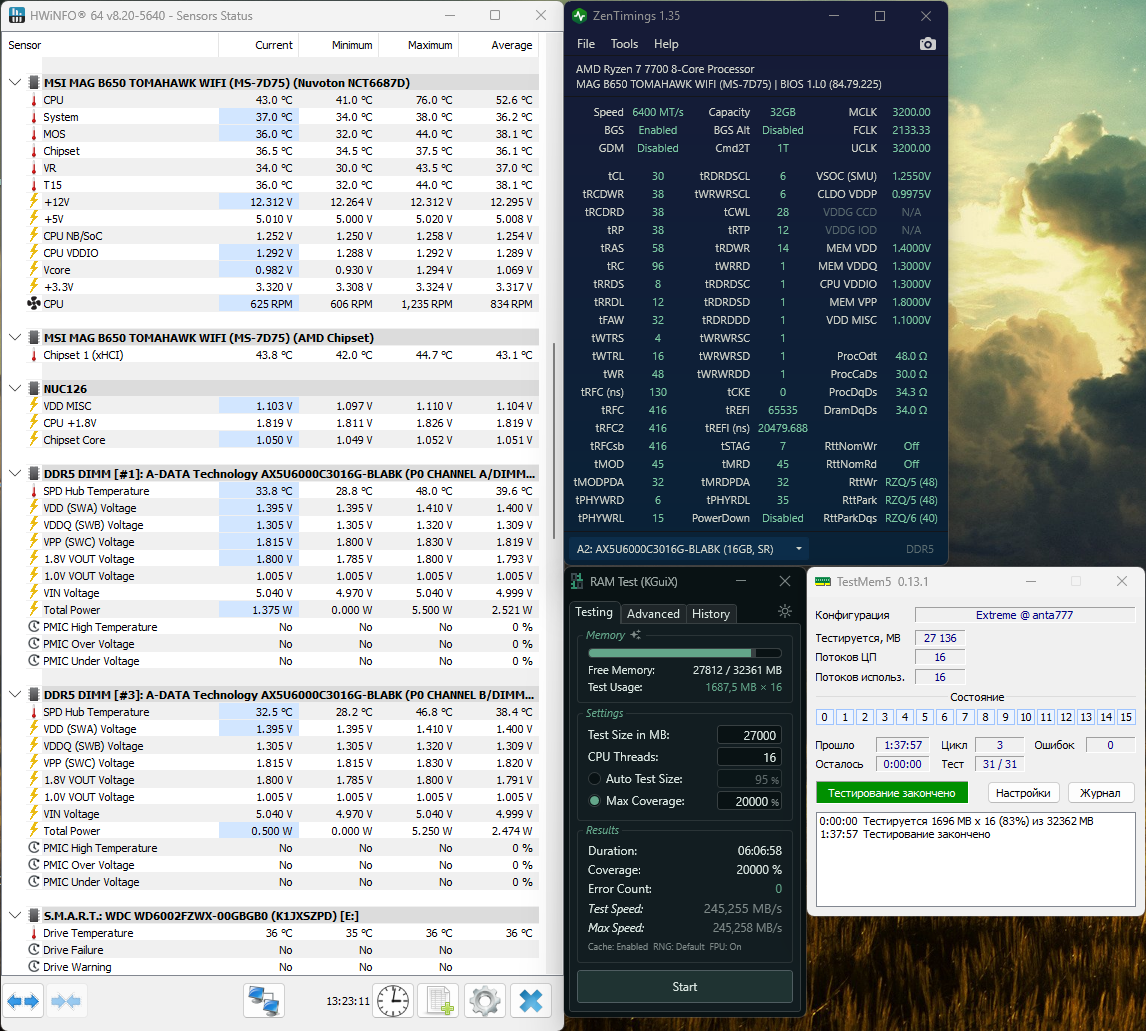
Task: Toggle TestMem5 thread state box 3
Action: click(x=884, y=717)
